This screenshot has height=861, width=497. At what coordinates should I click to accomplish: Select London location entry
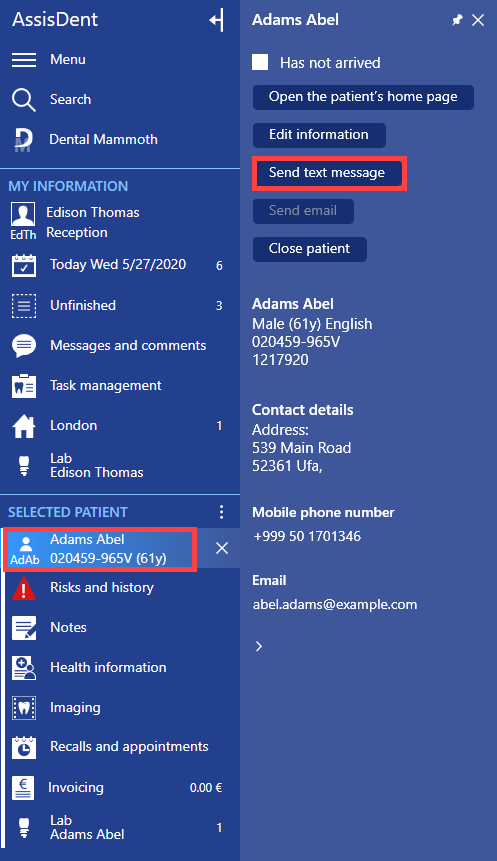[x=74, y=426]
